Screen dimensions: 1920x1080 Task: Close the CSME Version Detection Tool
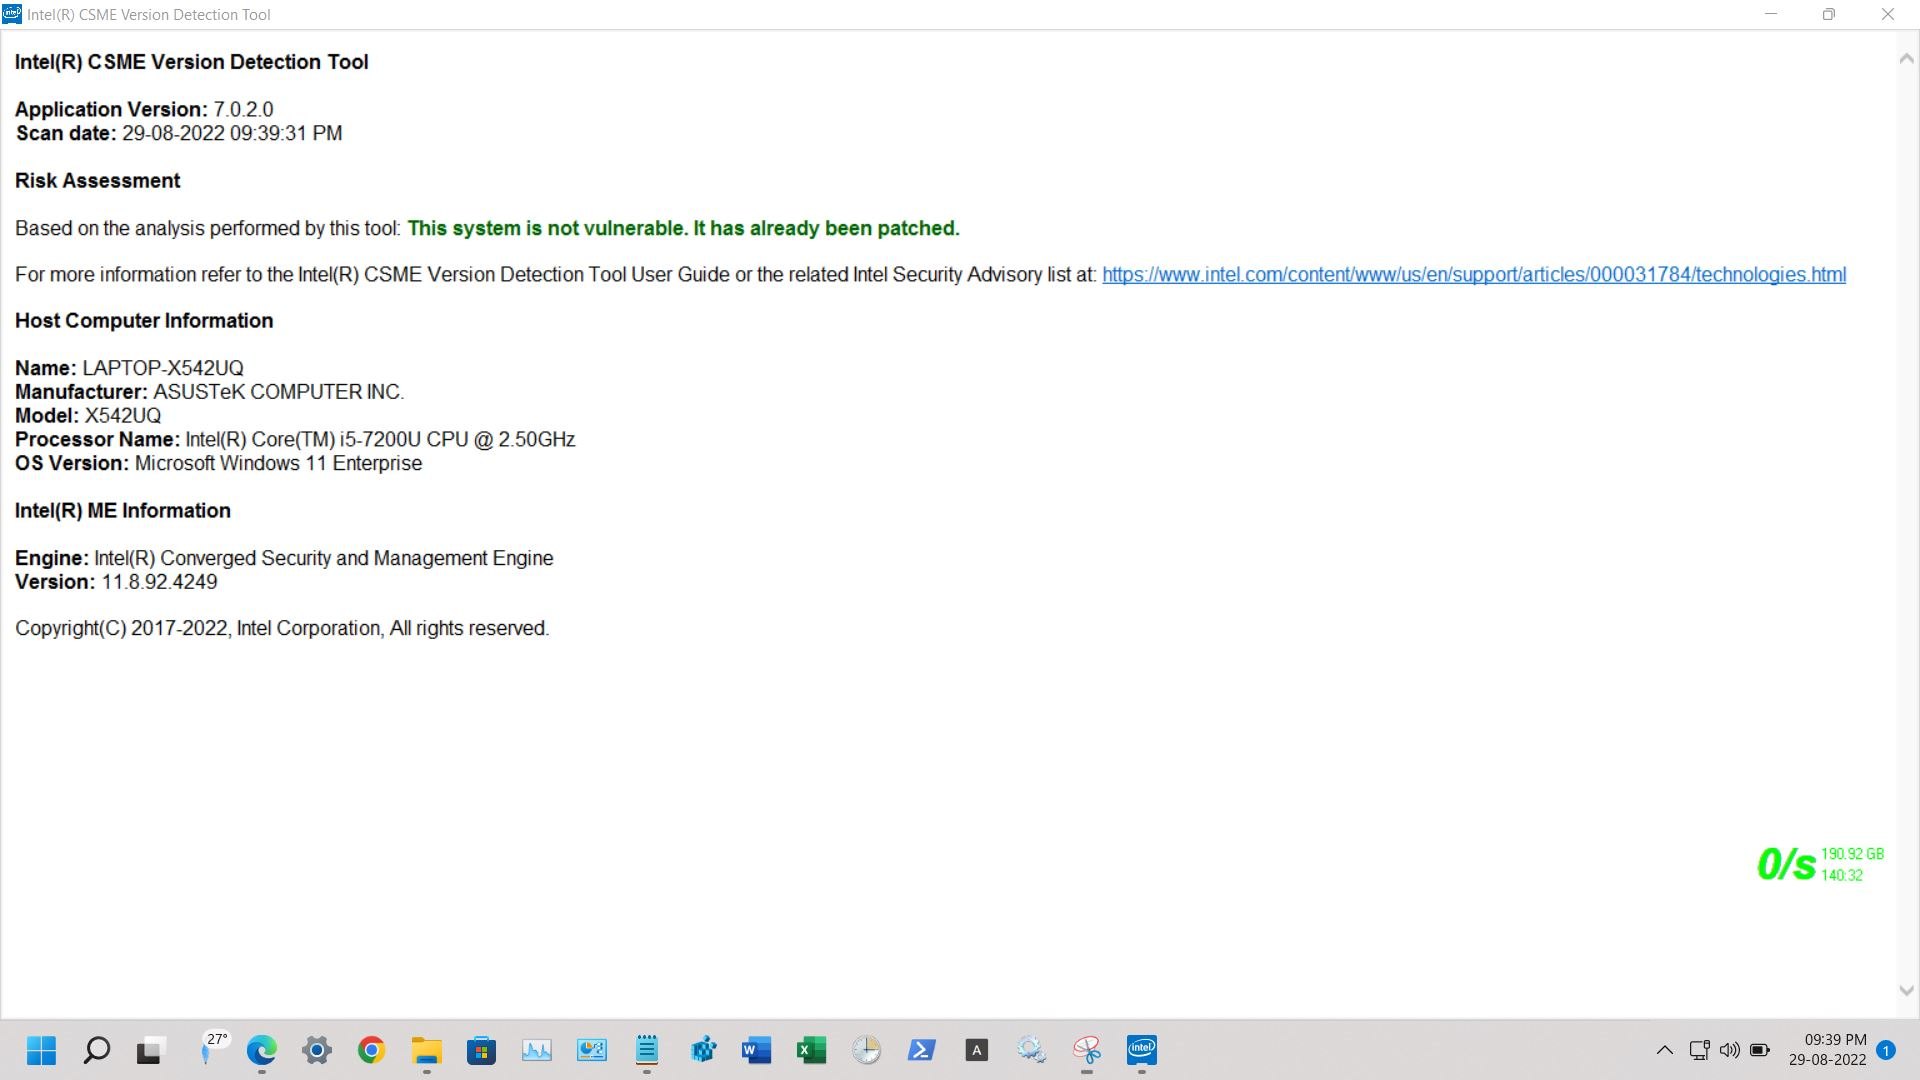click(x=1888, y=14)
